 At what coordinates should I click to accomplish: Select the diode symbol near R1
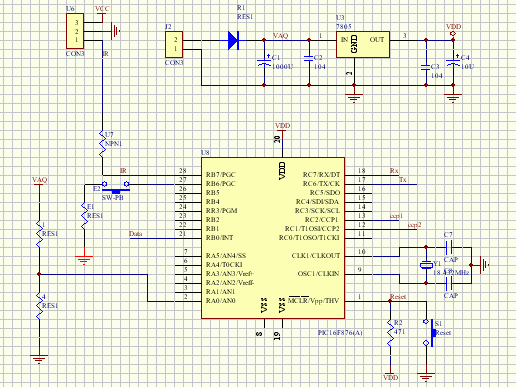233,40
